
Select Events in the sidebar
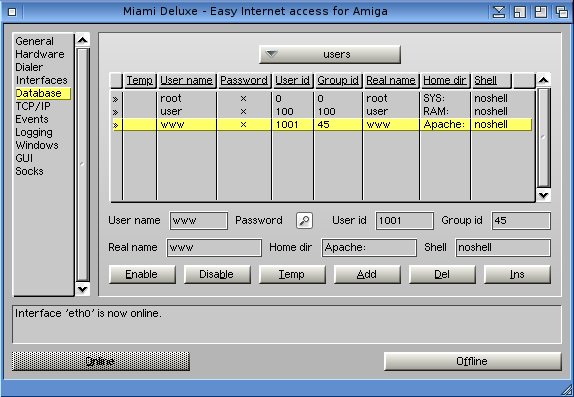point(31,119)
